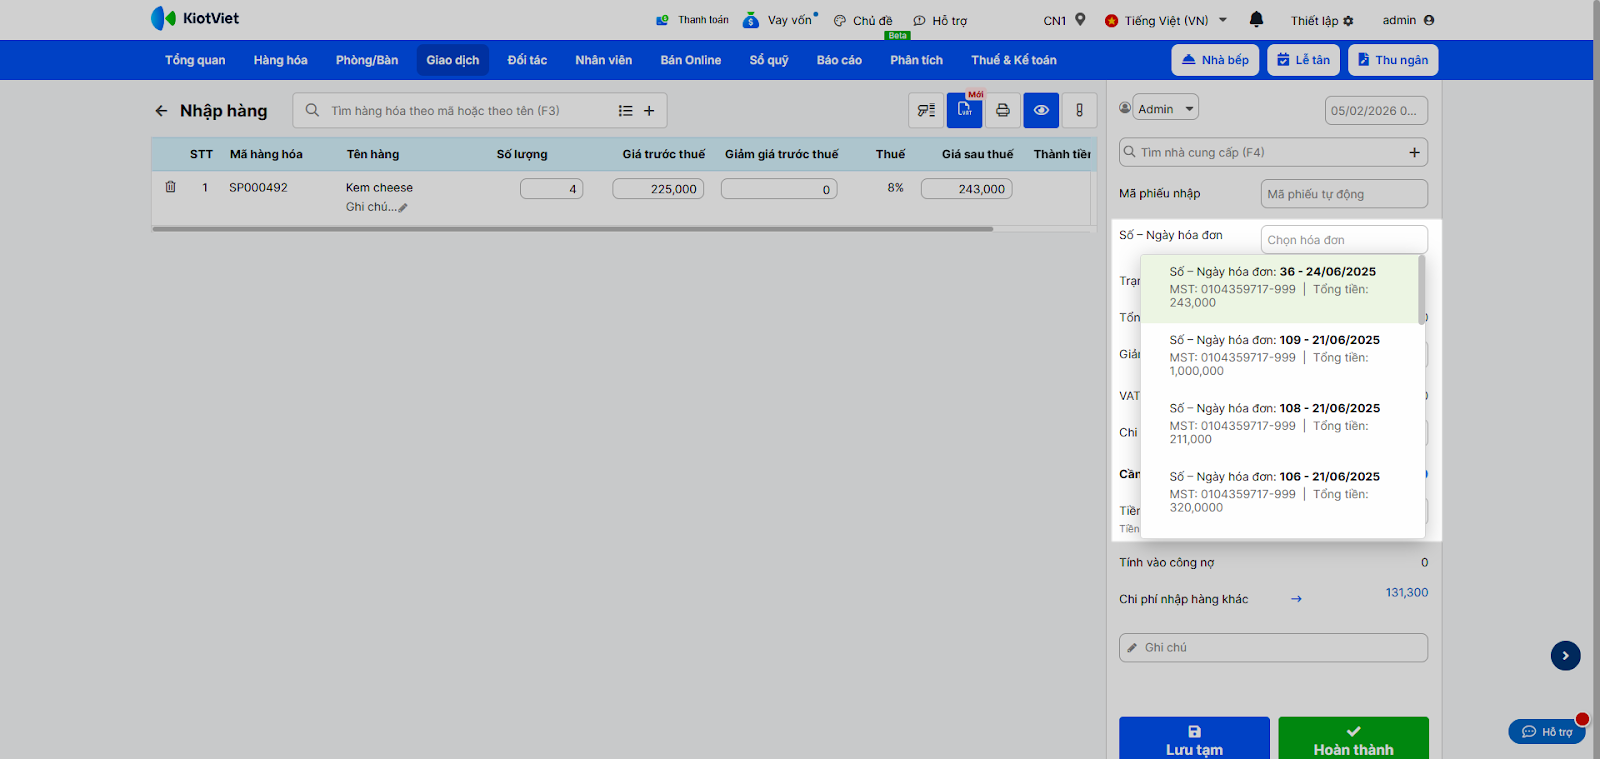This screenshot has height=759, width=1600.
Task: Click the invoice dropdown list scrollbar
Action: pos(1421,289)
